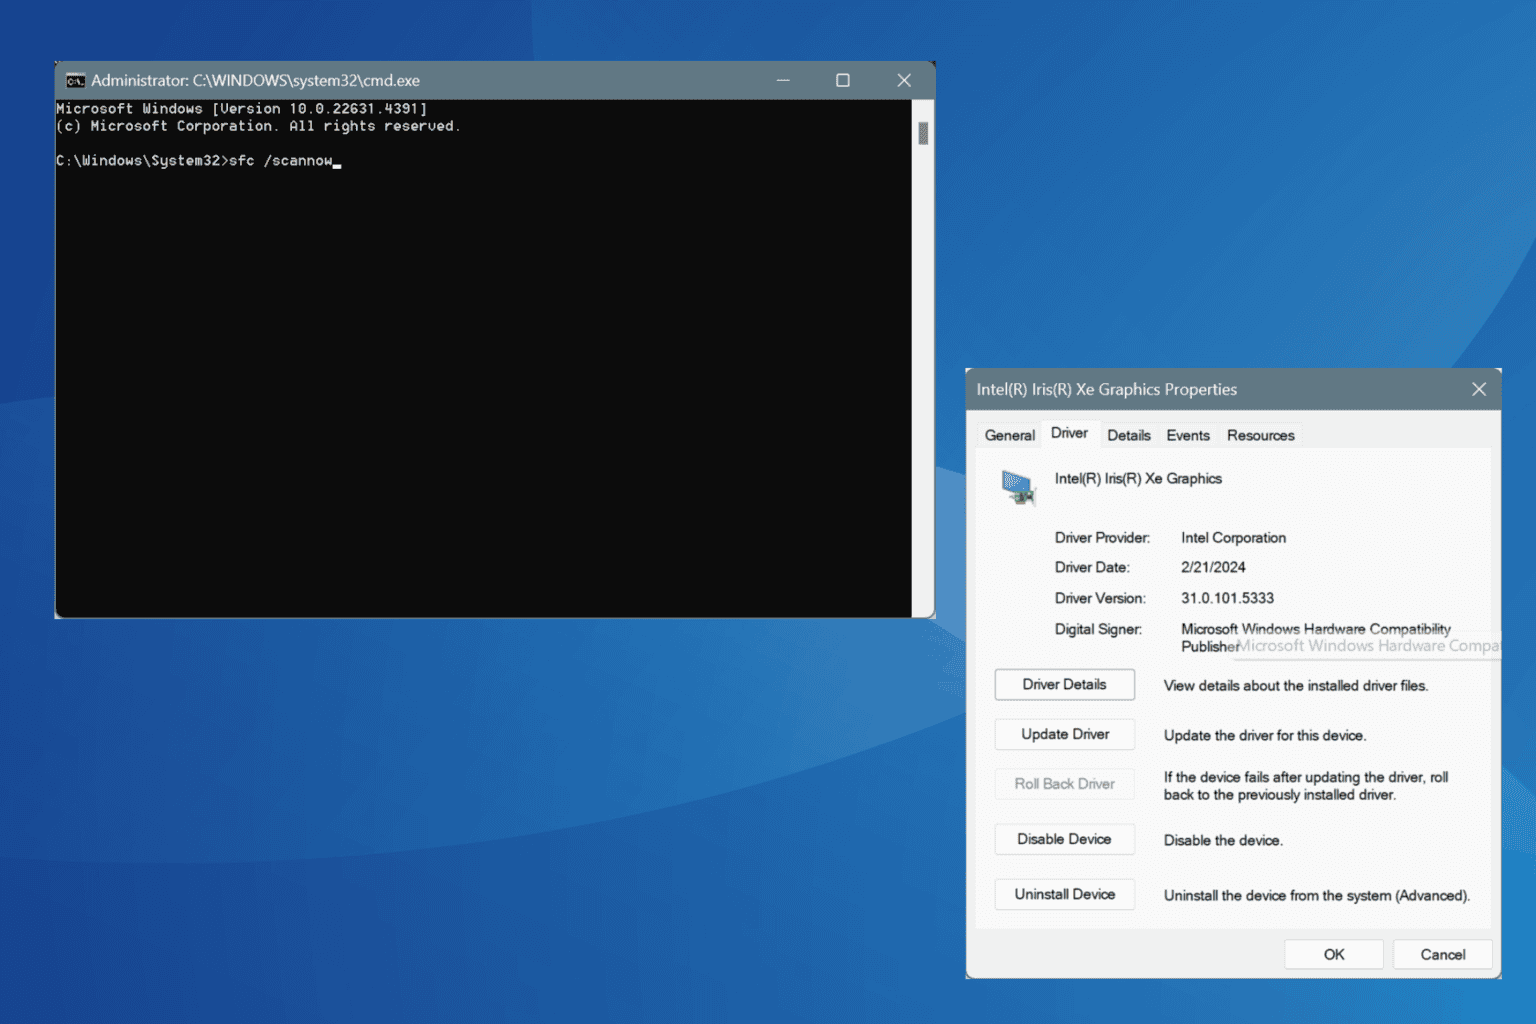Open the Details tab
This screenshot has width=1536, height=1024.
1128,435
